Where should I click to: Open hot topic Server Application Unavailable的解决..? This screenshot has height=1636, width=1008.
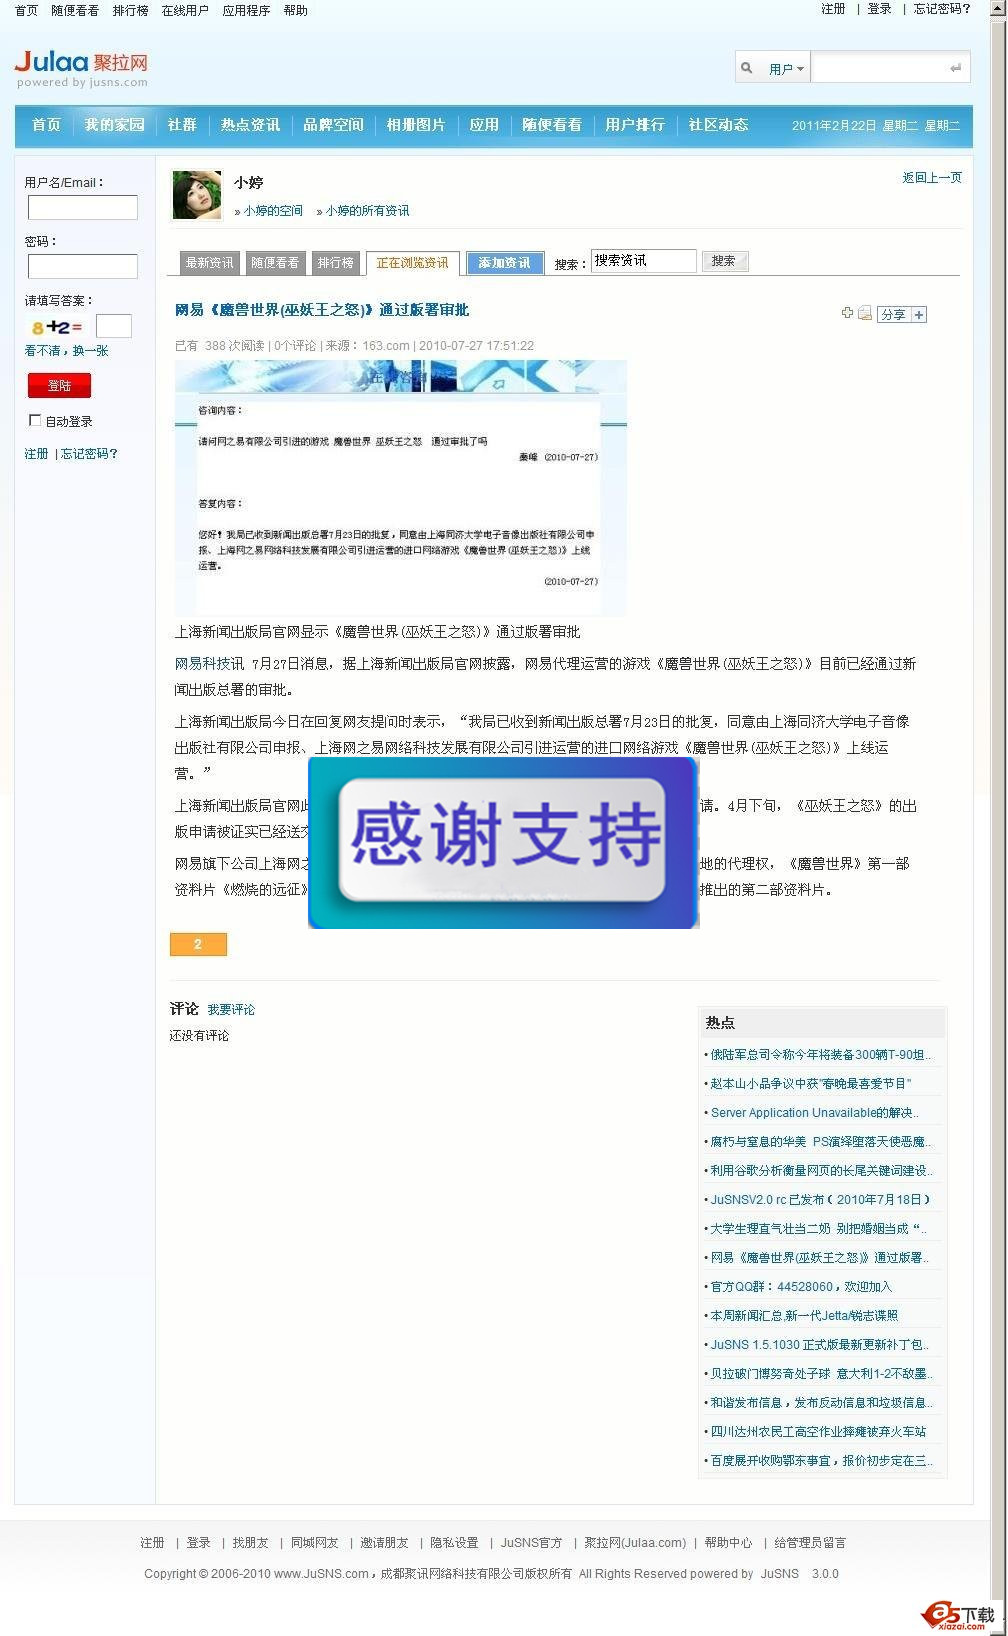coord(814,1113)
